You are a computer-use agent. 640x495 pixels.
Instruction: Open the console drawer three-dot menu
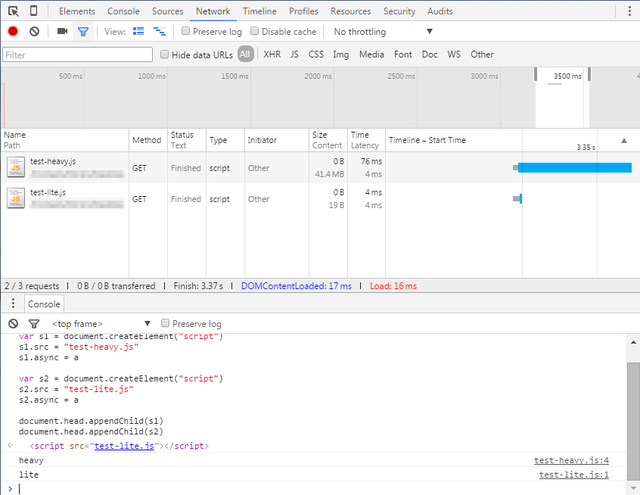pyautogui.click(x=13, y=303)
